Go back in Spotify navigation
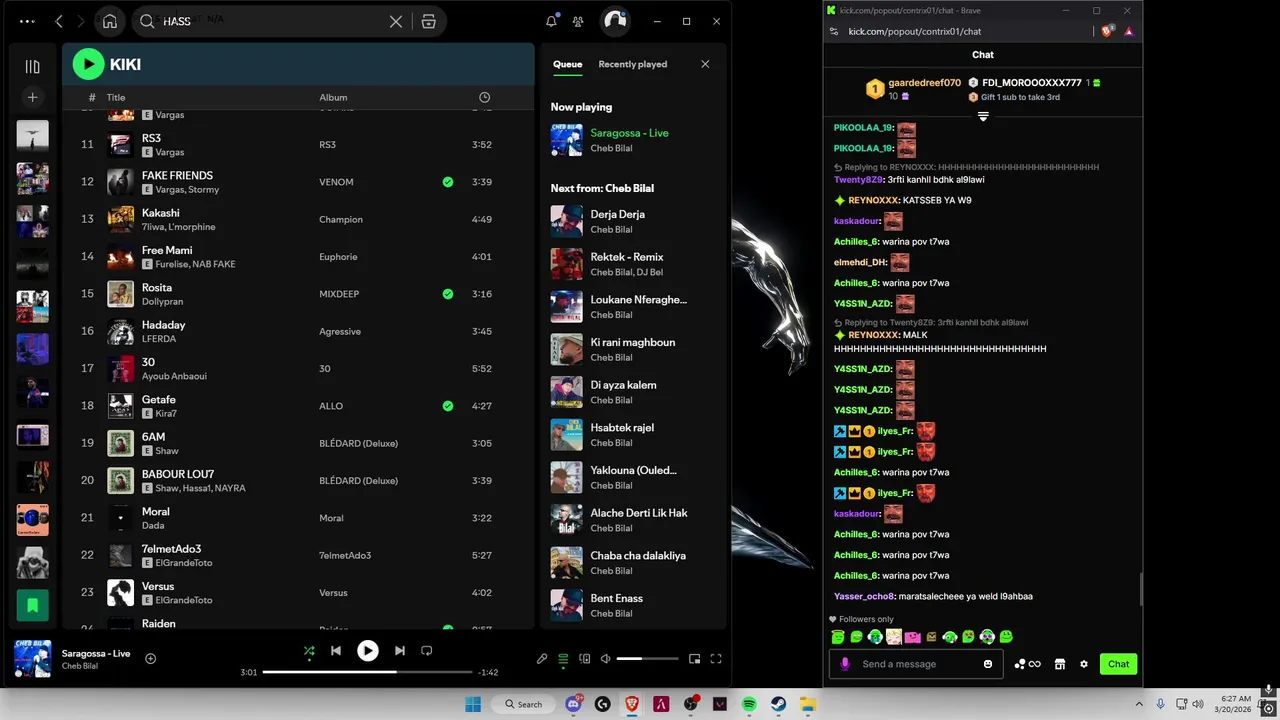This screenshot has height=720, width=1280. 59,21
